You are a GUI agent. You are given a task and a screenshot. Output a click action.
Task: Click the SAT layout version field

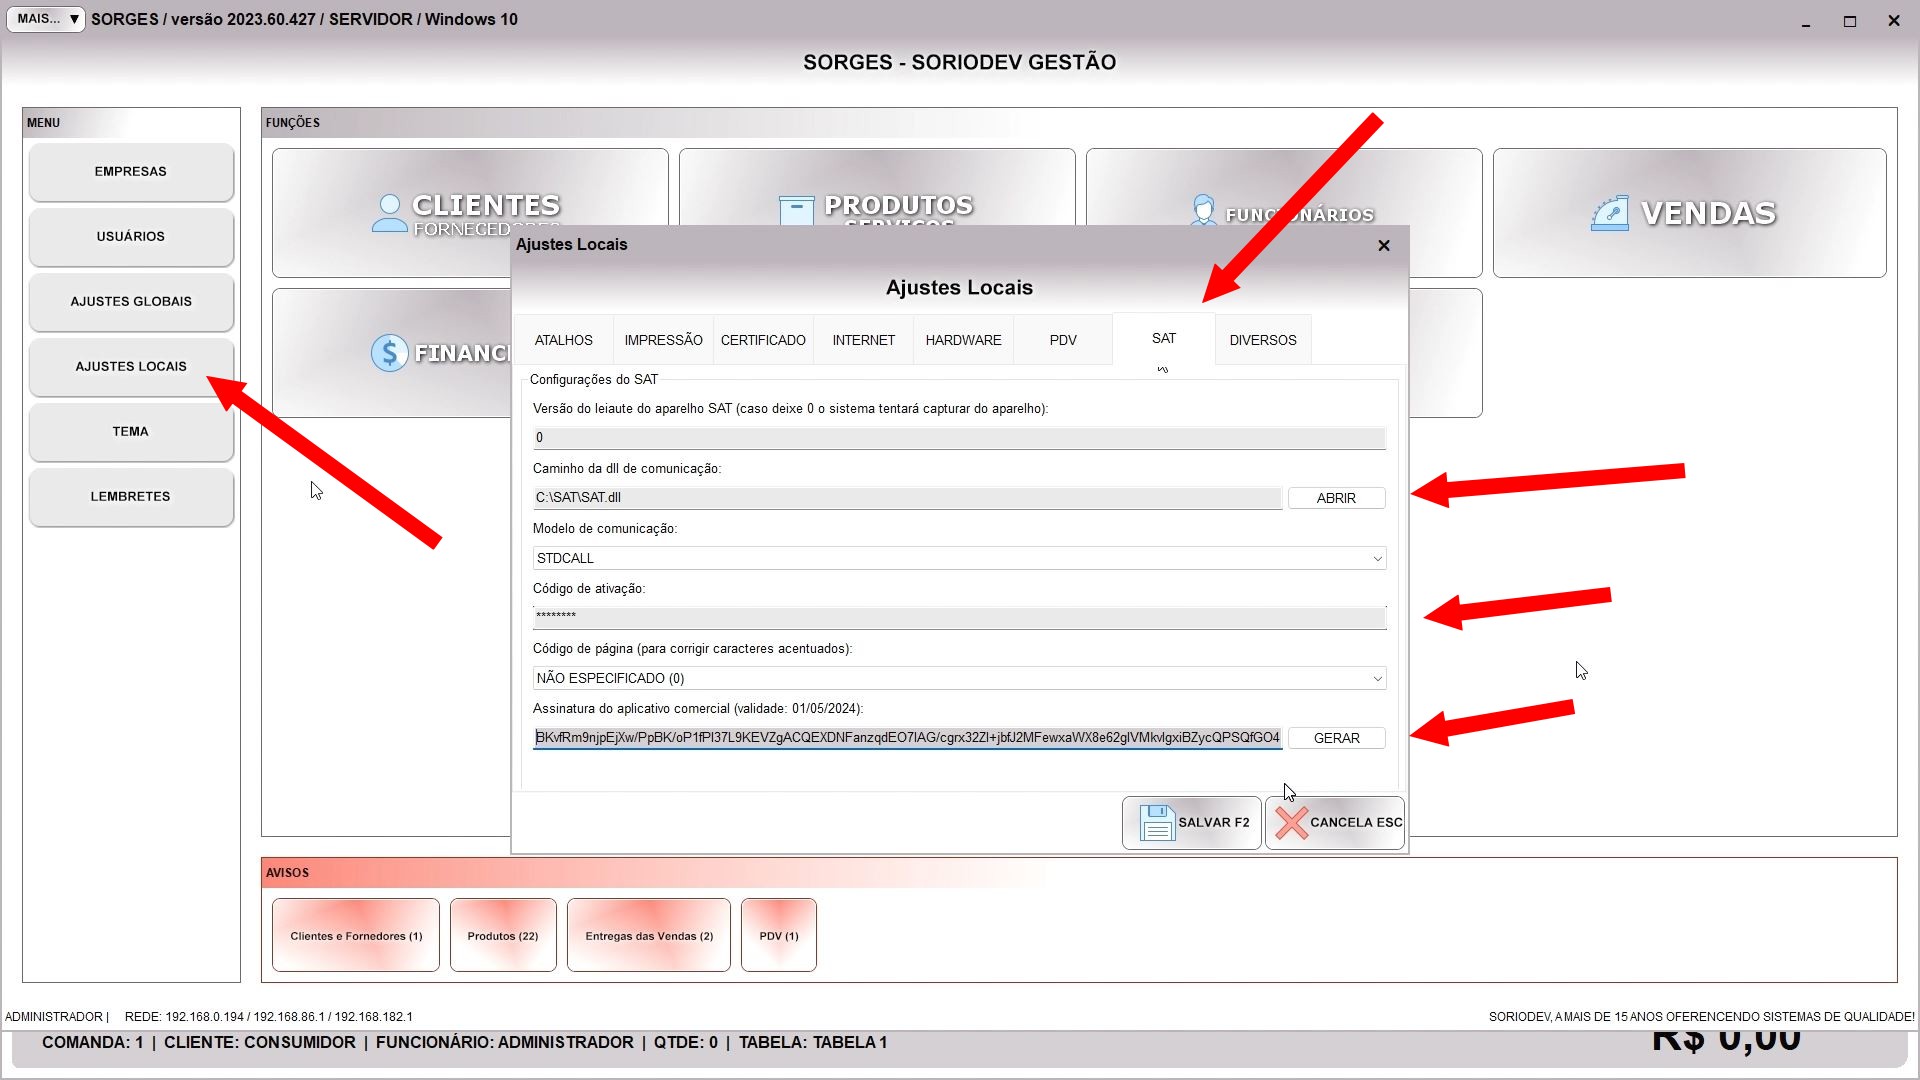[960, 438]
